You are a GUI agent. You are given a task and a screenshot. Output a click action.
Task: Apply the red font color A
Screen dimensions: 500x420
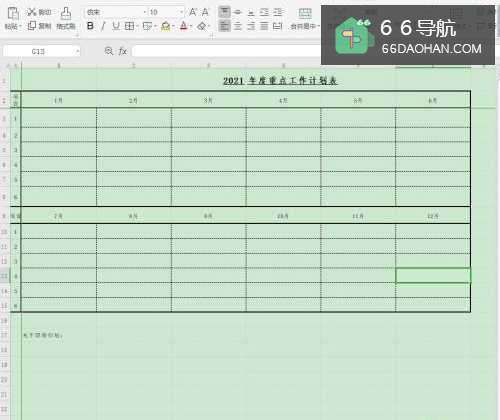[x=183, y=26]
